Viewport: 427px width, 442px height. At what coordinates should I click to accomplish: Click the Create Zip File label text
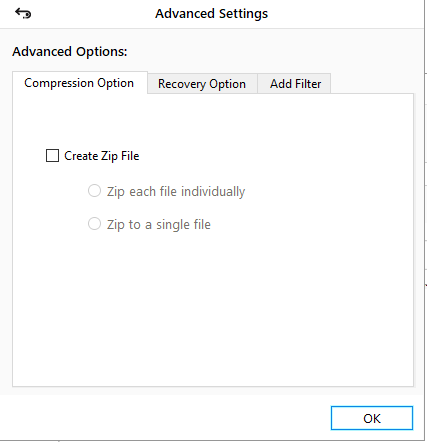point(102,156)
